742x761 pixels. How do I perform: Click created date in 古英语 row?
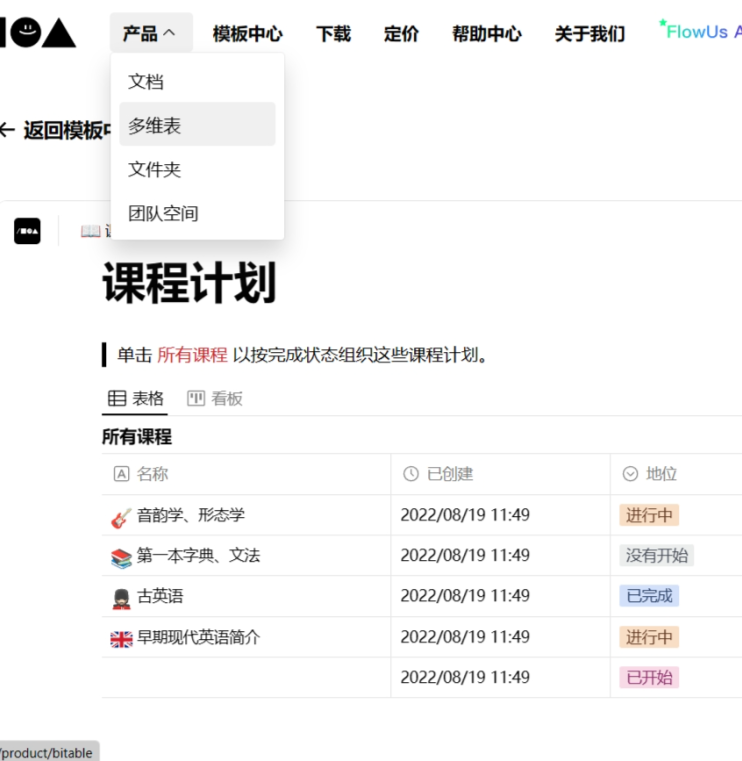tap(465, 596)
